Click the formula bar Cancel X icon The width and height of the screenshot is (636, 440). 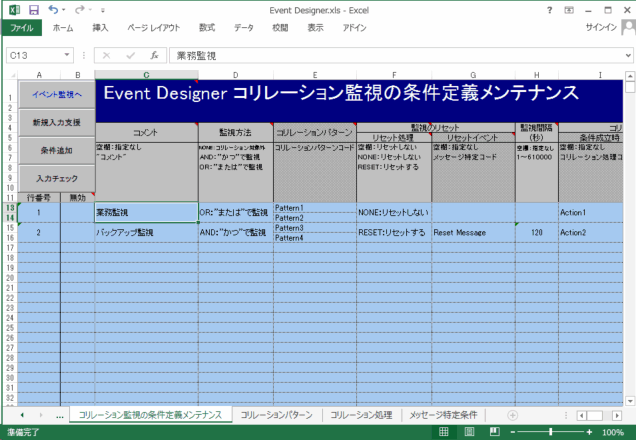coord(106,55)
